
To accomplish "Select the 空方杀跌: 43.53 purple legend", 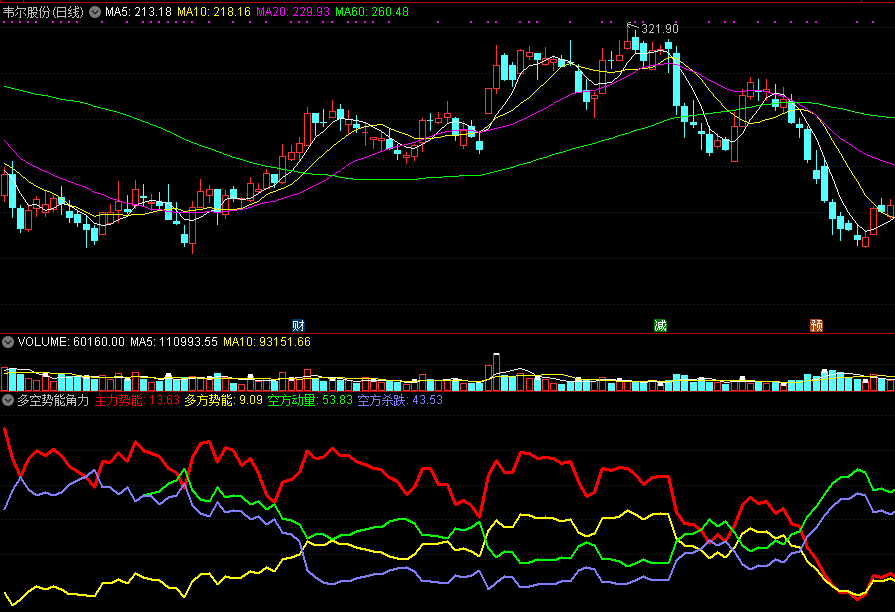I will (400, 400).
